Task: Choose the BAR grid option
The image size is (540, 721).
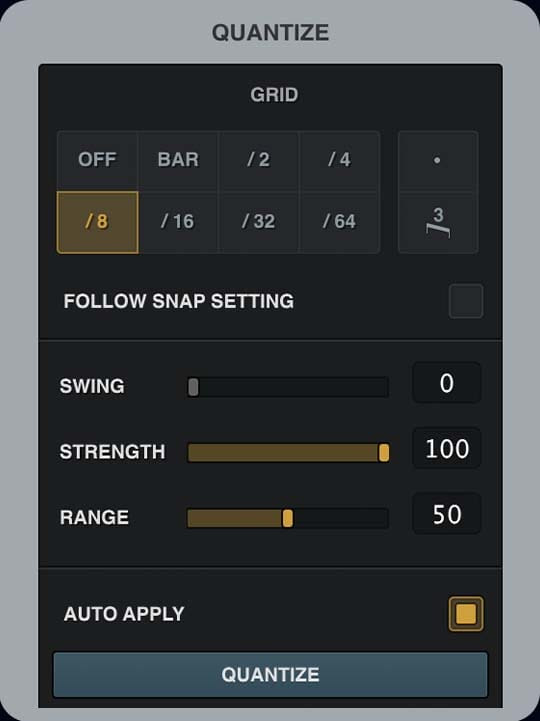Action: coord(178,160)
